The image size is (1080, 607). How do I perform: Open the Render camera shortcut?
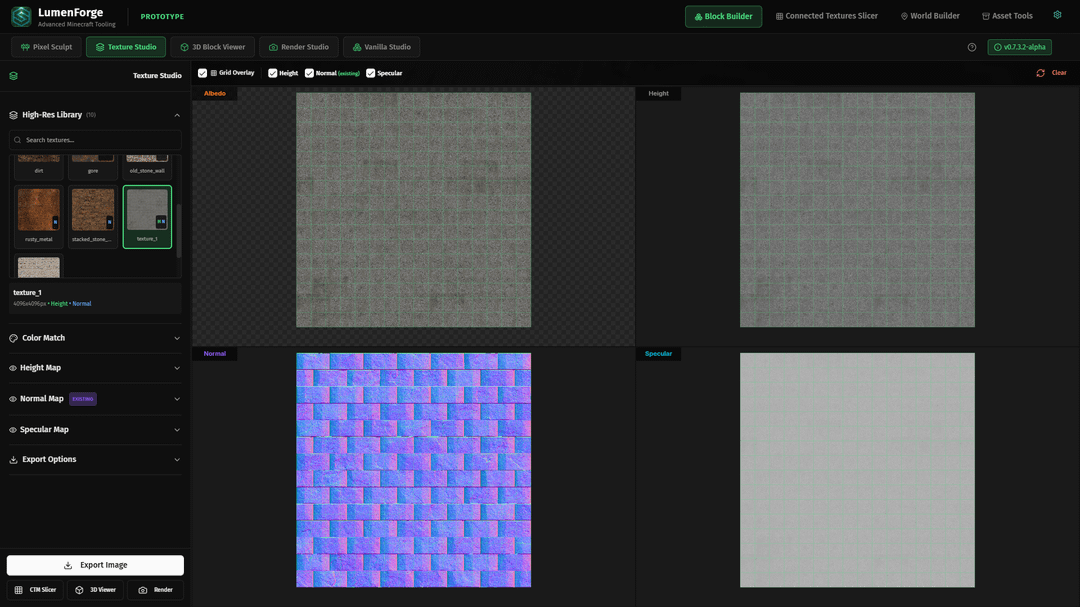click(155, 590)
